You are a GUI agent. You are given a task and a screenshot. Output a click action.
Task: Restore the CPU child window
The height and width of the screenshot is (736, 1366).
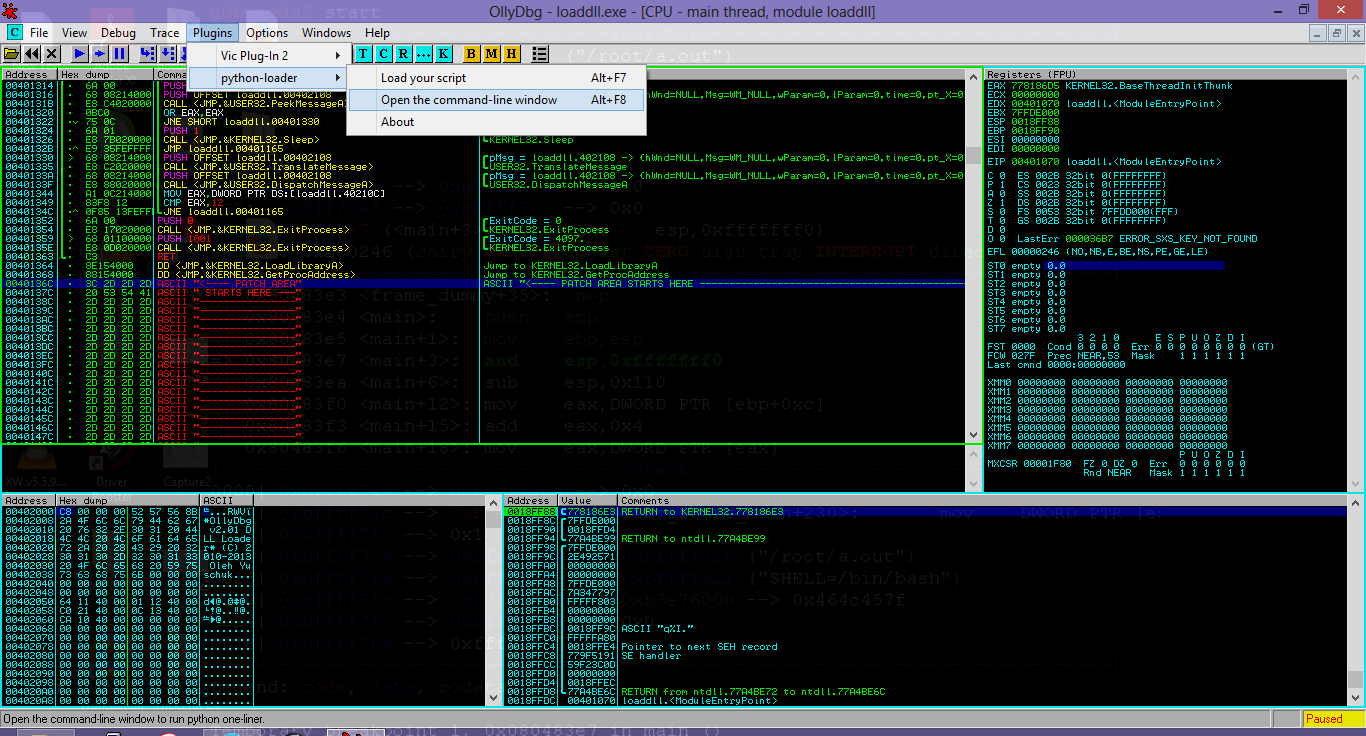tap(1337, 33)
